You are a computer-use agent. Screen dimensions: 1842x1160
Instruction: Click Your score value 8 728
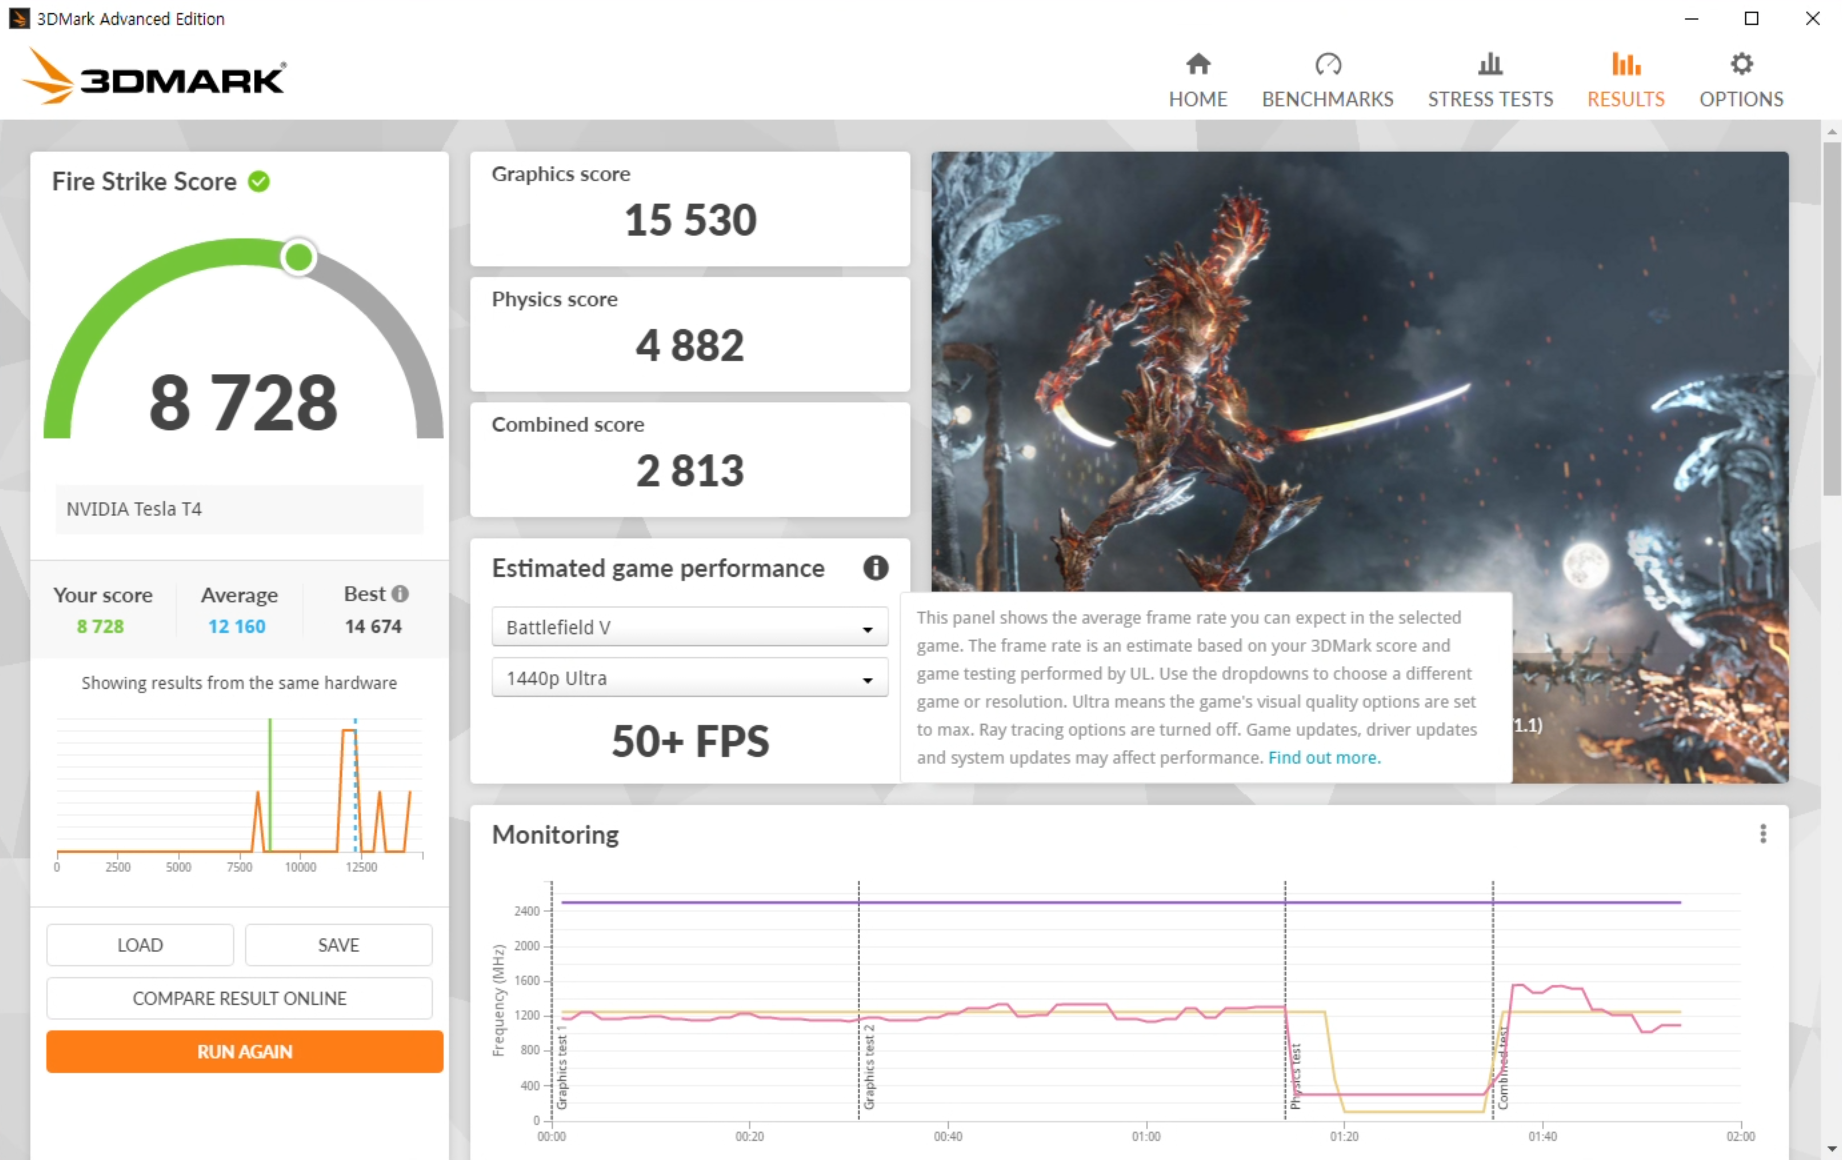coord(100,626)
